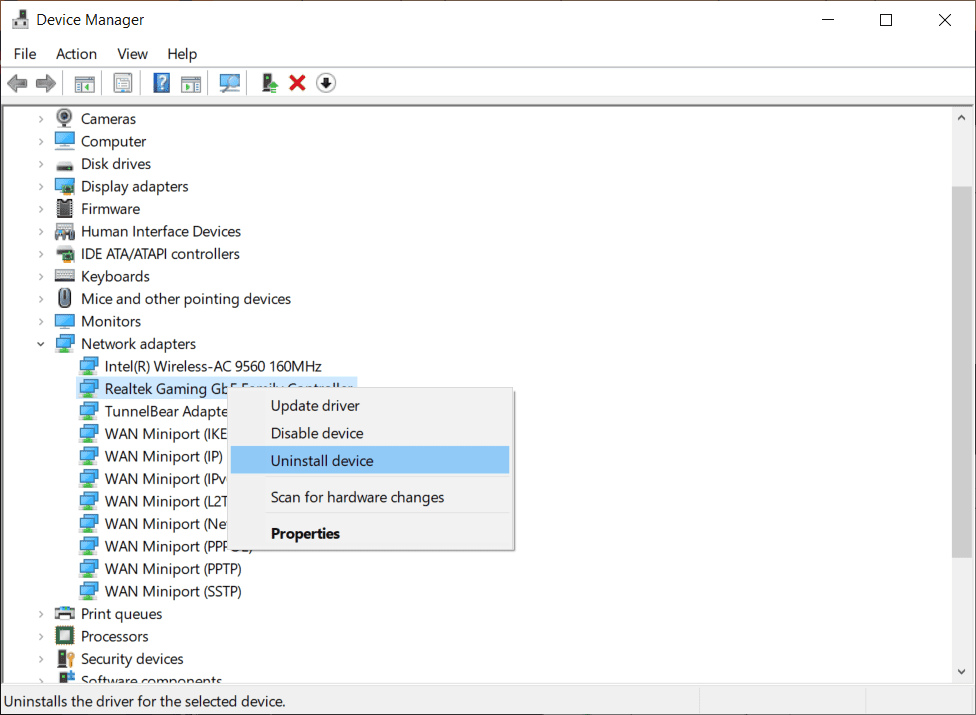Screen dimensions: 976x715
Task: Expand the Print queues chevron
Action: [x=41, y=614]
